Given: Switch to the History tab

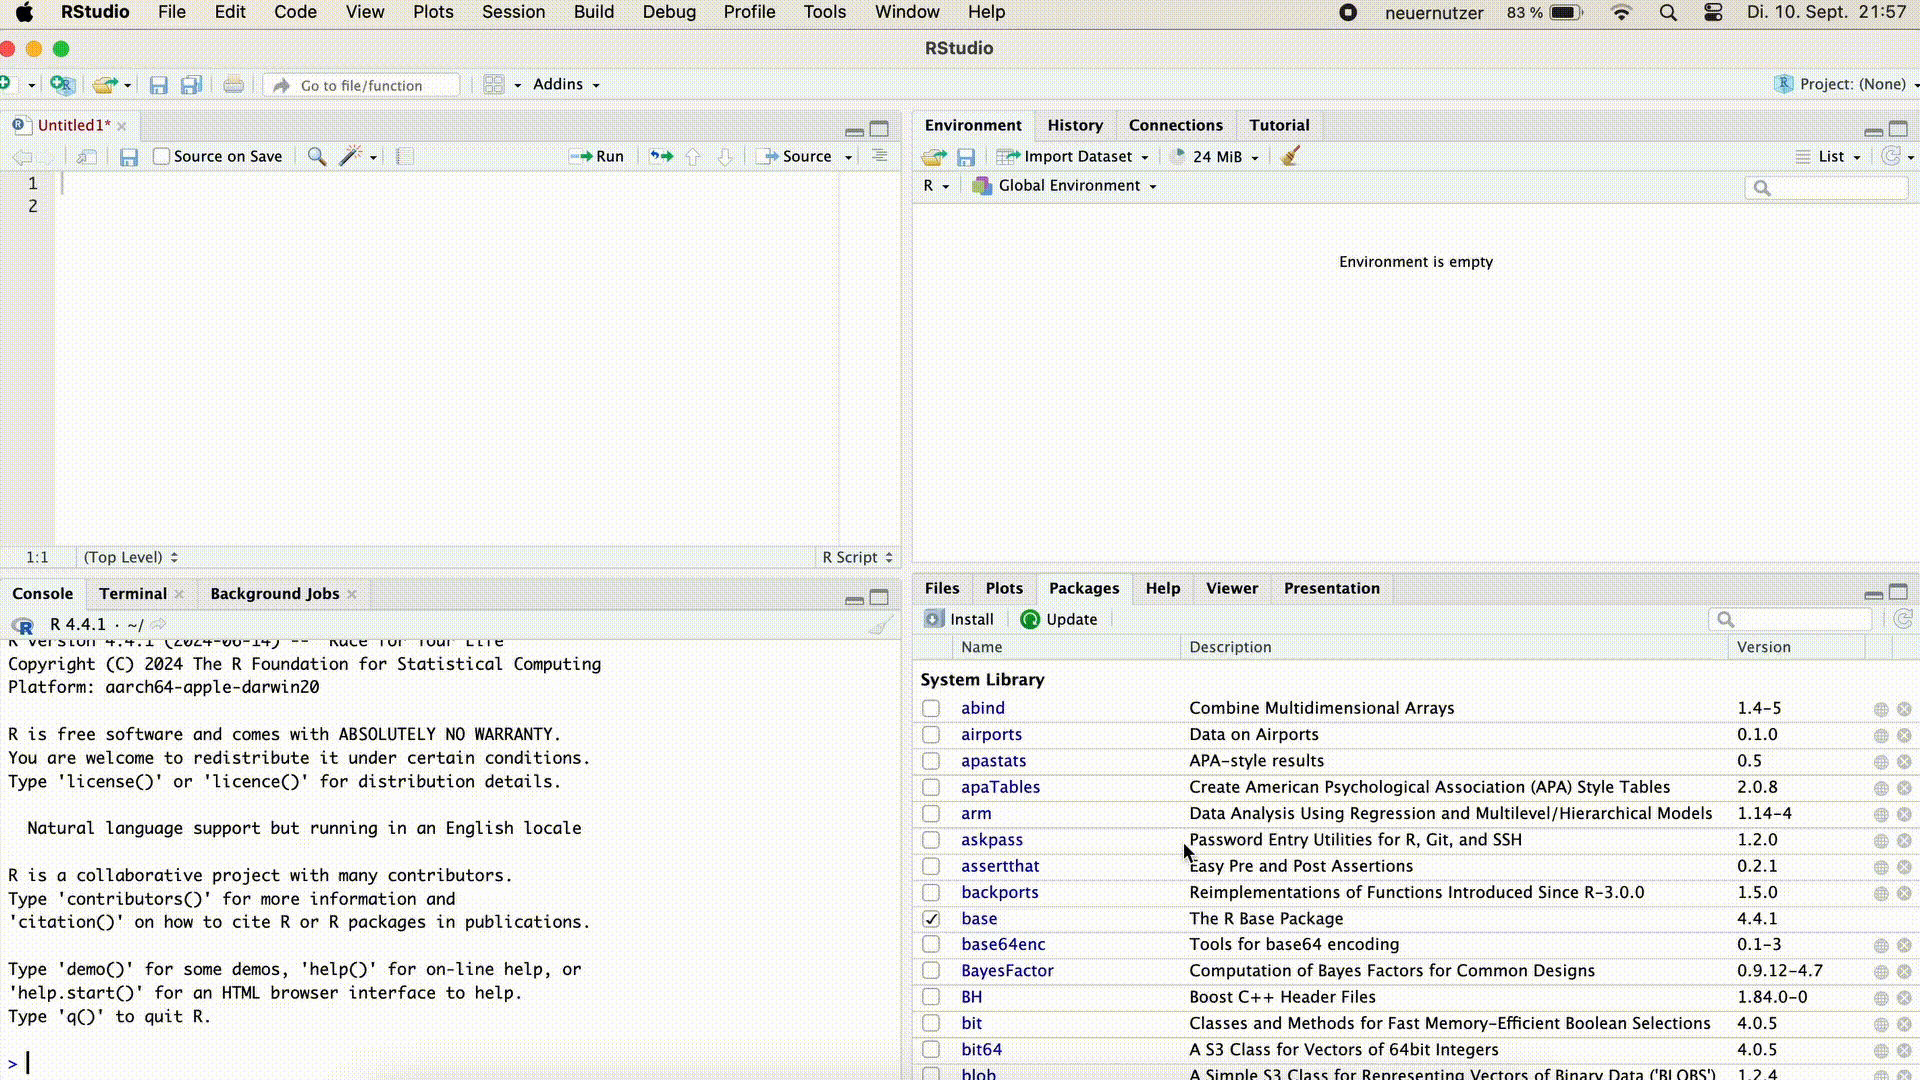Looking at the screenshot, I should (1075, 125).
